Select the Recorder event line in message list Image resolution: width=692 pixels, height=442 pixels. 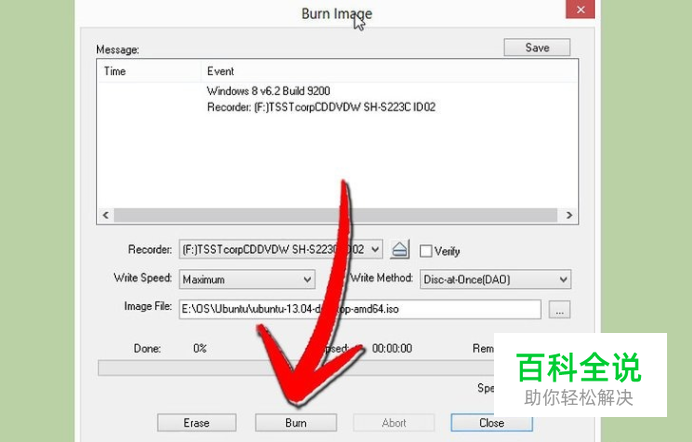click(x=321, y=107)
